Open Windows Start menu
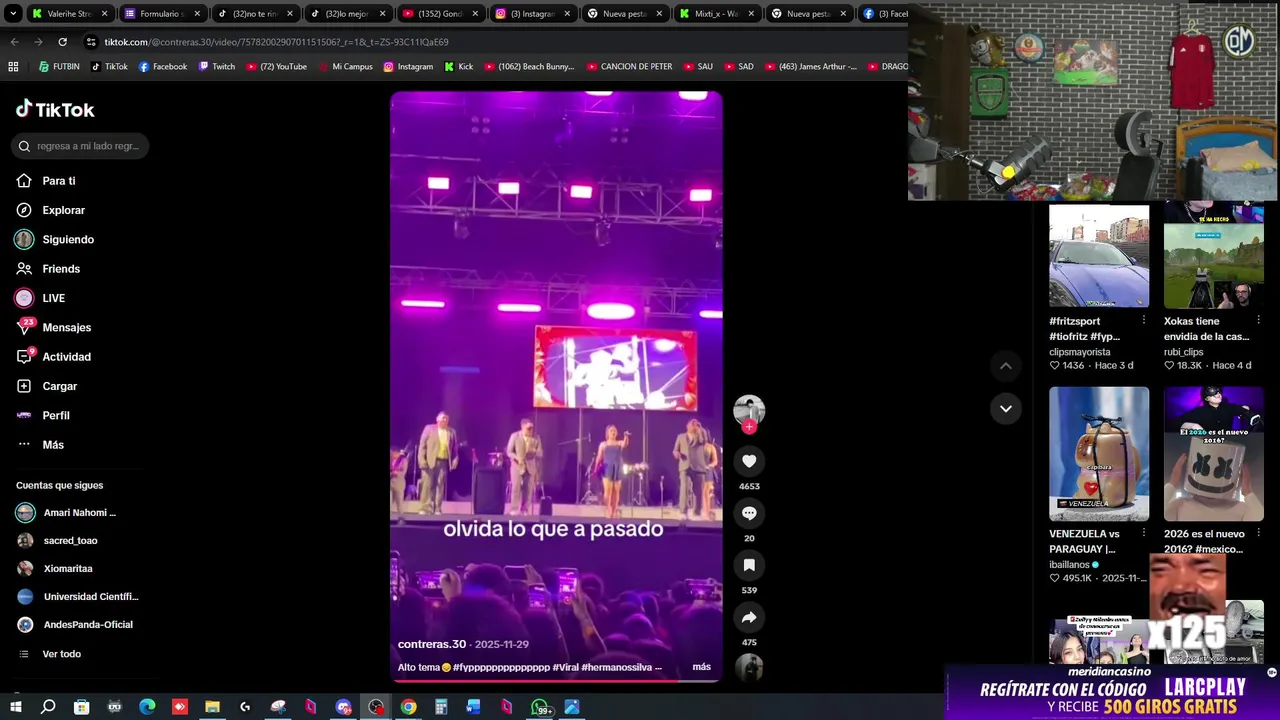1280x720 pixels. tap(15, 707)
